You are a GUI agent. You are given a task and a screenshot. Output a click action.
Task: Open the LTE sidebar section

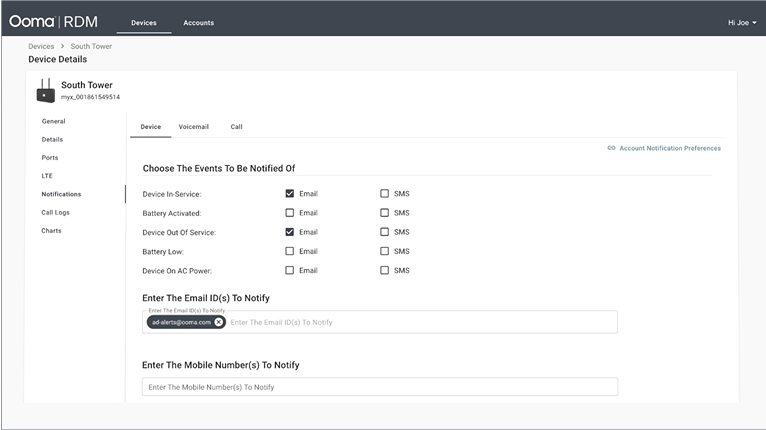pyautogui.click(x=47, y=176)
